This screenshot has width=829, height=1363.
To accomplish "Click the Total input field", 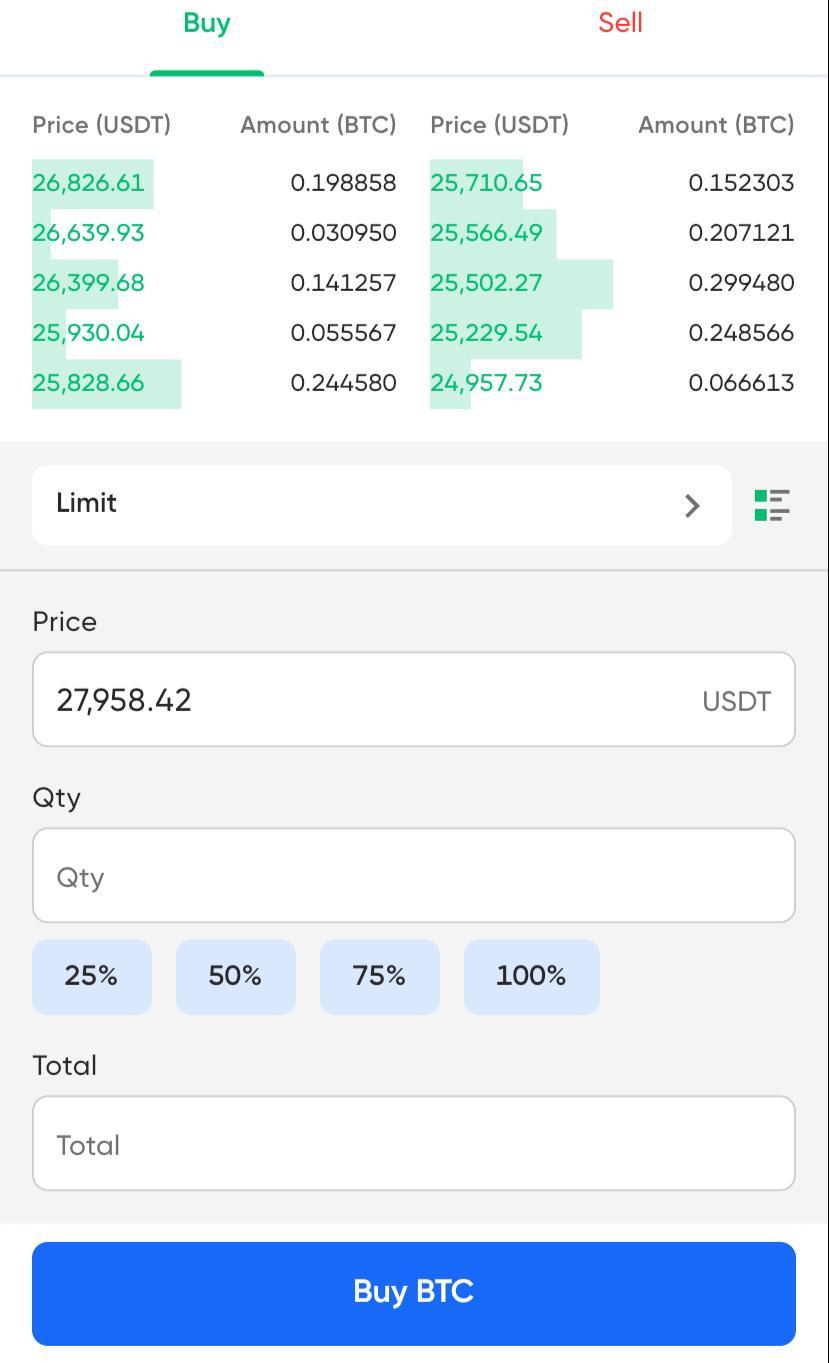I will click(413, 1144).
